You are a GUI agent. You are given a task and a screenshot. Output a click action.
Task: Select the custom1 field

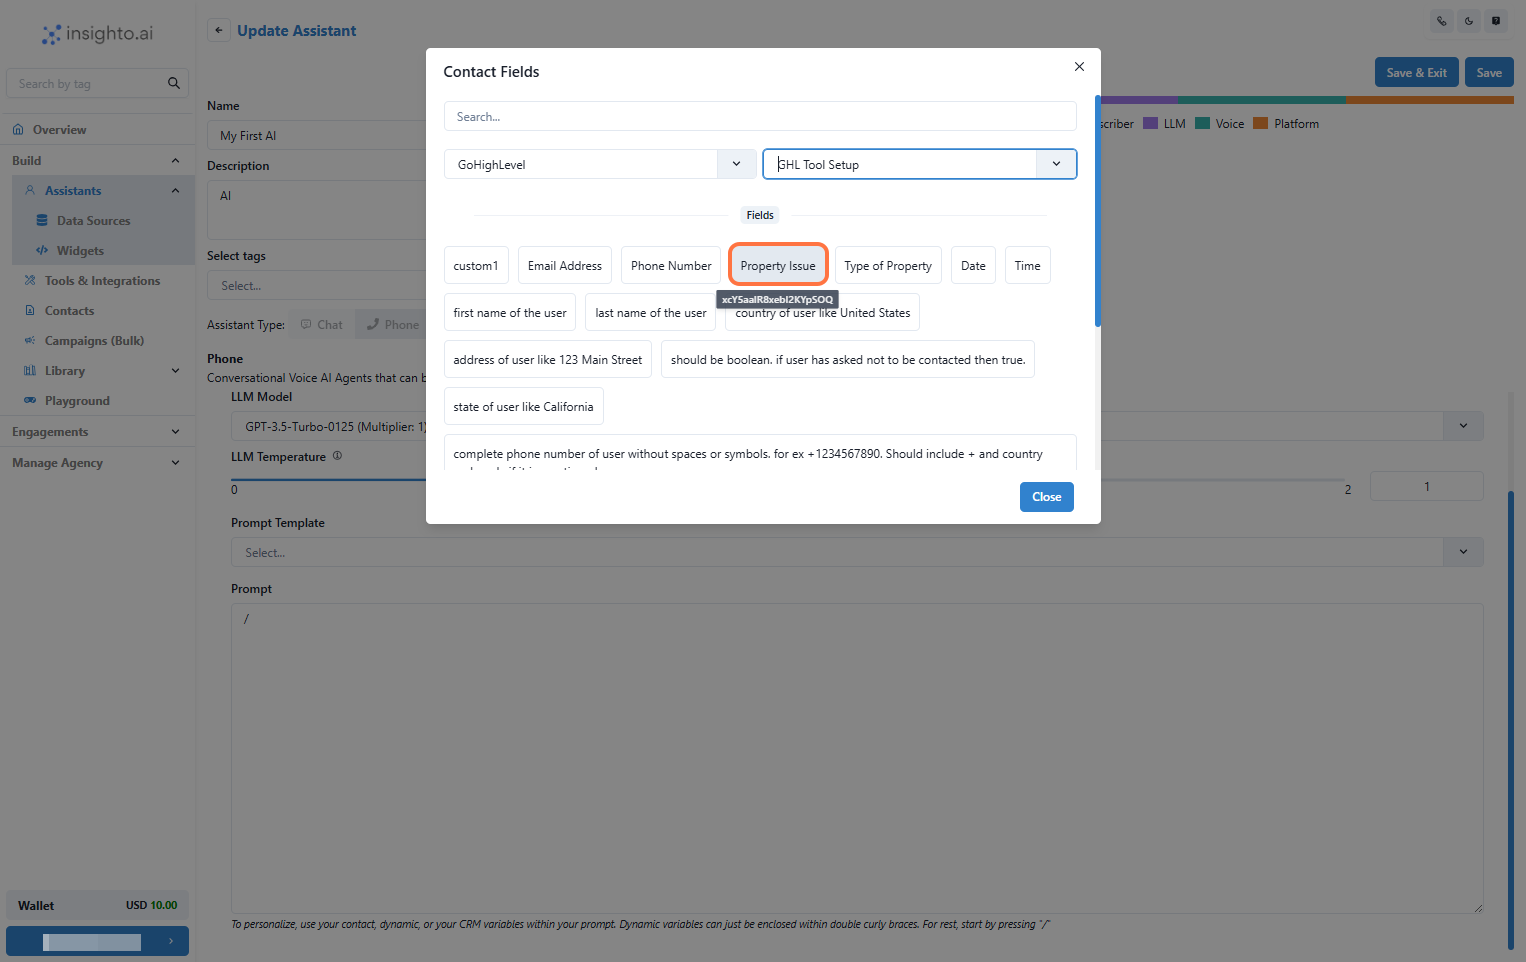click(x=476, y=265)
